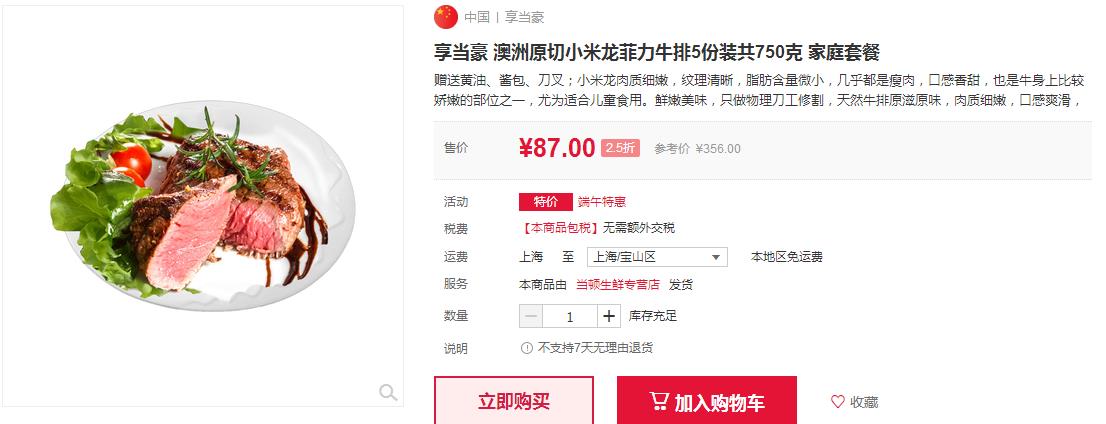Click the magnifier zoom icon on product image
The image size is (1106, 424).
[x=388, y=392]
